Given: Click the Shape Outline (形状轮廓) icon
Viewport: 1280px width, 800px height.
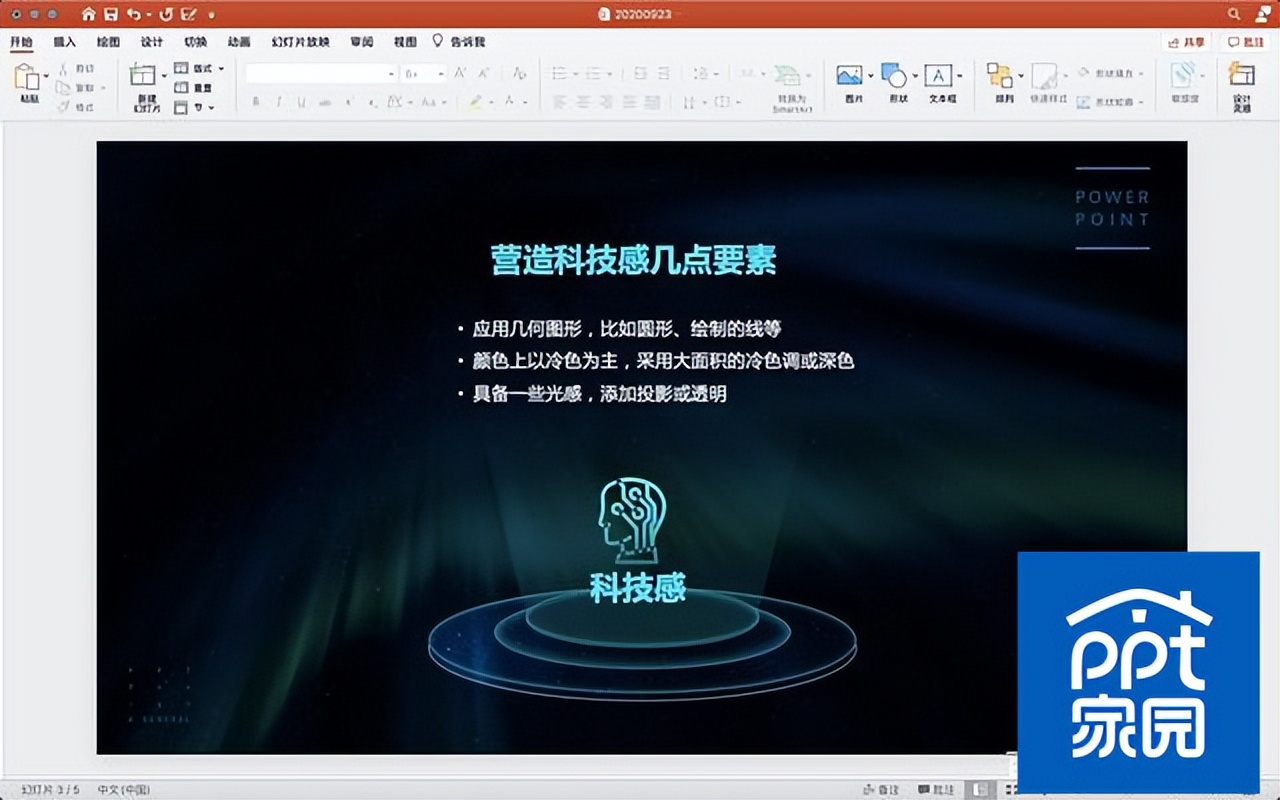Looking at the screenshot, I should pyautogui.click(x=1083, y=102).
